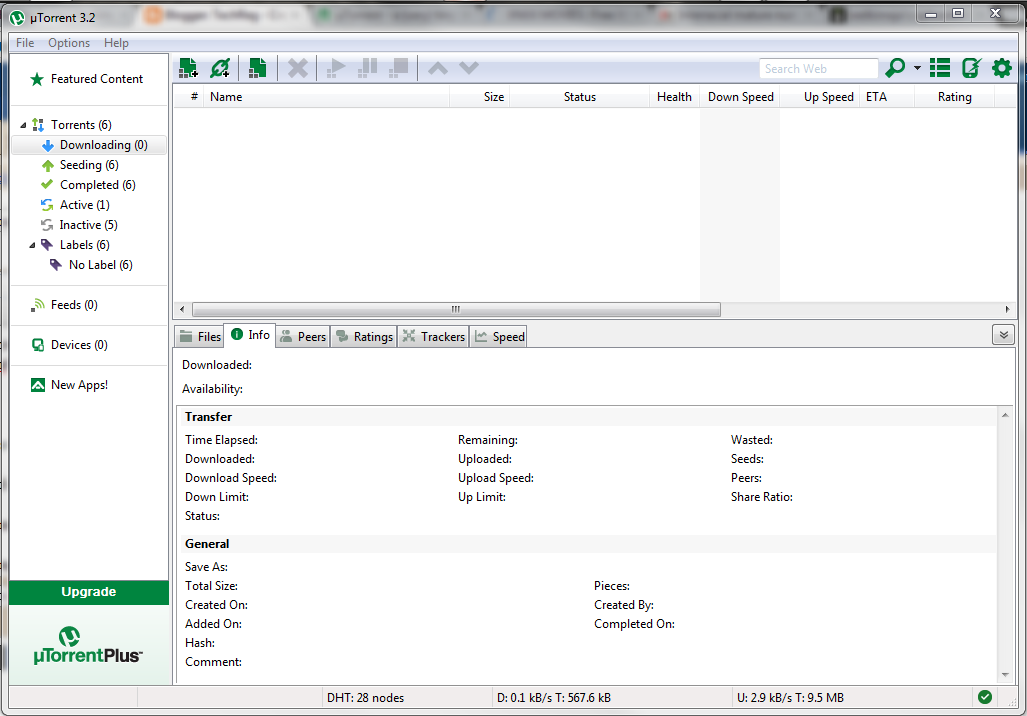Click Add Torrent from URL icon

(221, 67)
